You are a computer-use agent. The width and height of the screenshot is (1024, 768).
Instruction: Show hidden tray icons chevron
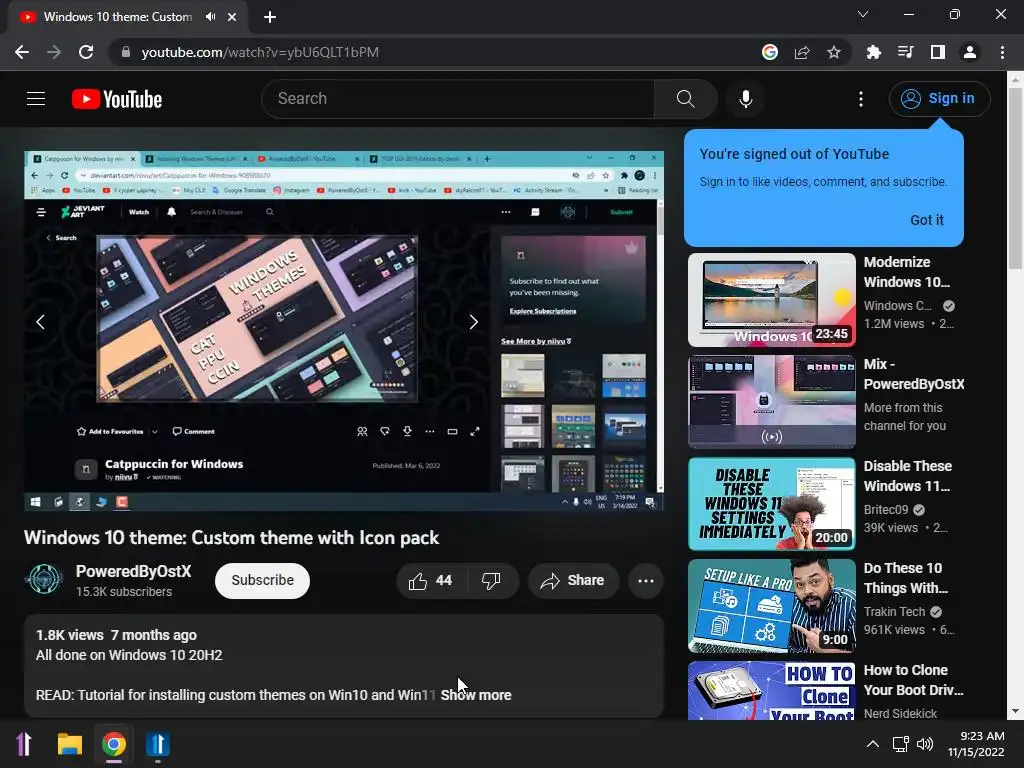pos(872,744)
